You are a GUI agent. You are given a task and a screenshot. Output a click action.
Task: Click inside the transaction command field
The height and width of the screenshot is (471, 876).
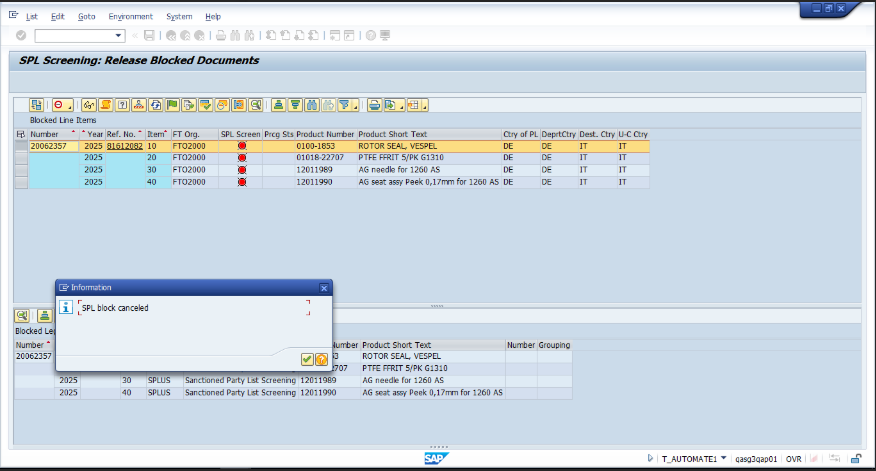pyautogui.click(x=74, y=36)
